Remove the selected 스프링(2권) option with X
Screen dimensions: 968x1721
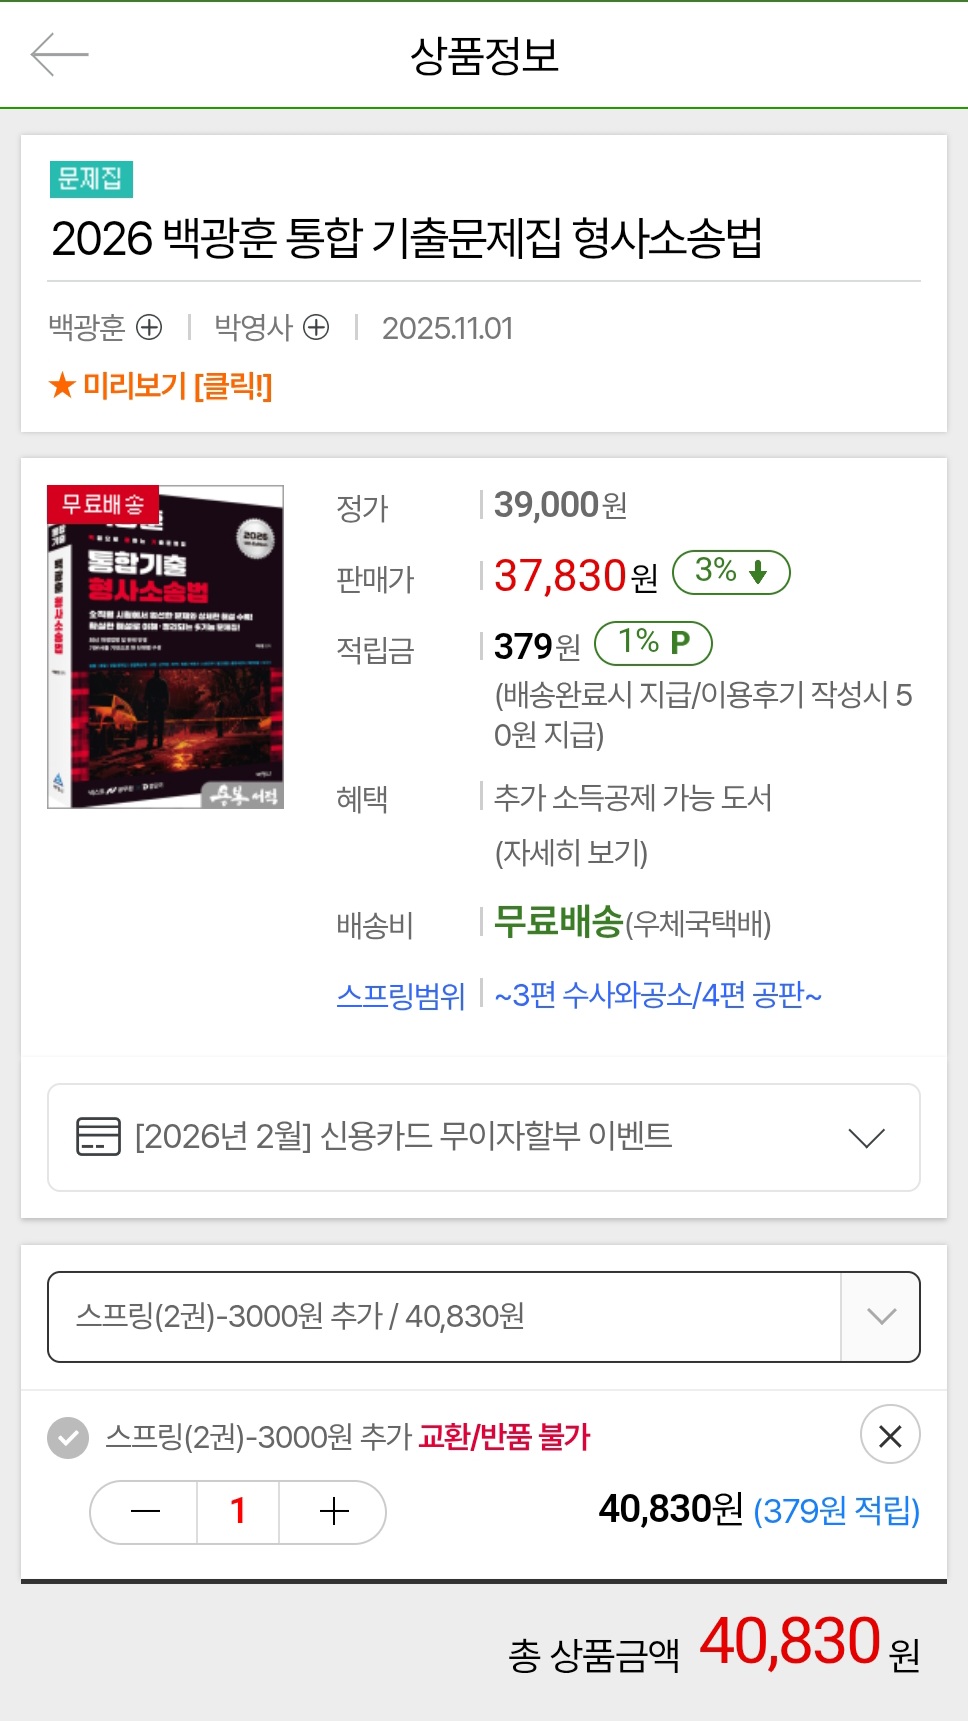tap(890, 1435)
